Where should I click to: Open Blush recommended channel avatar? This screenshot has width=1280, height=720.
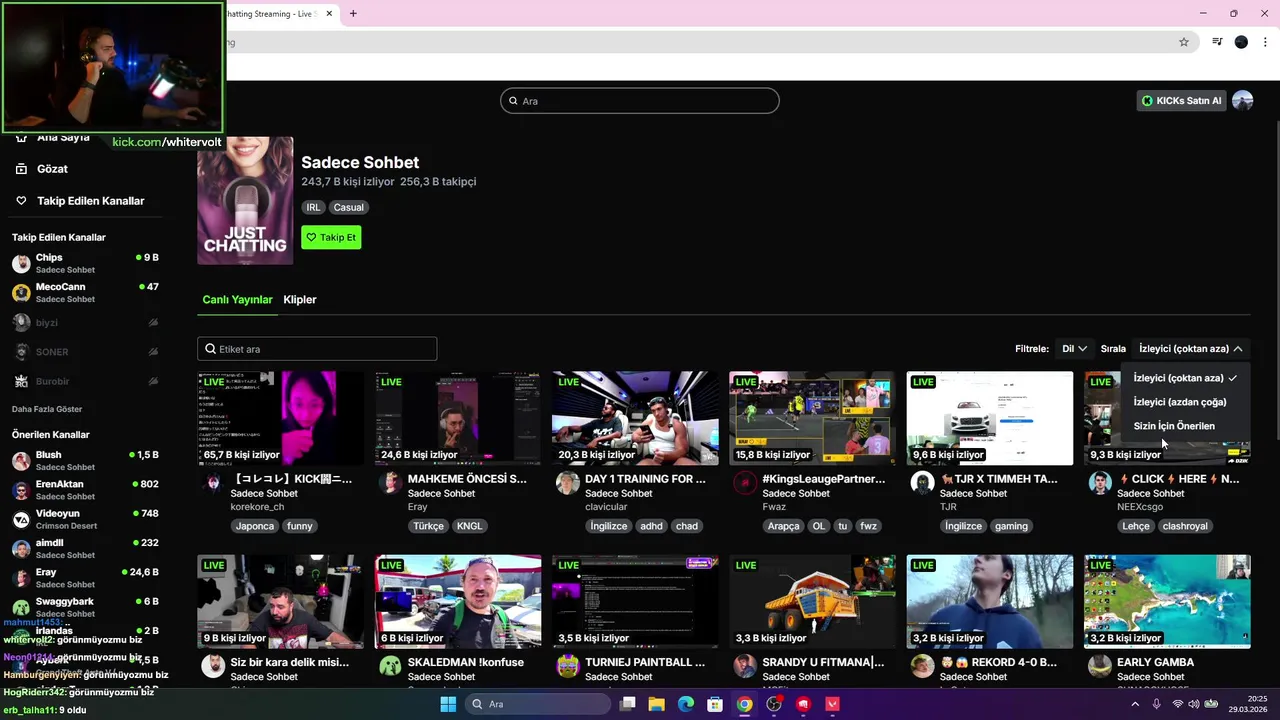pos(21,461)
